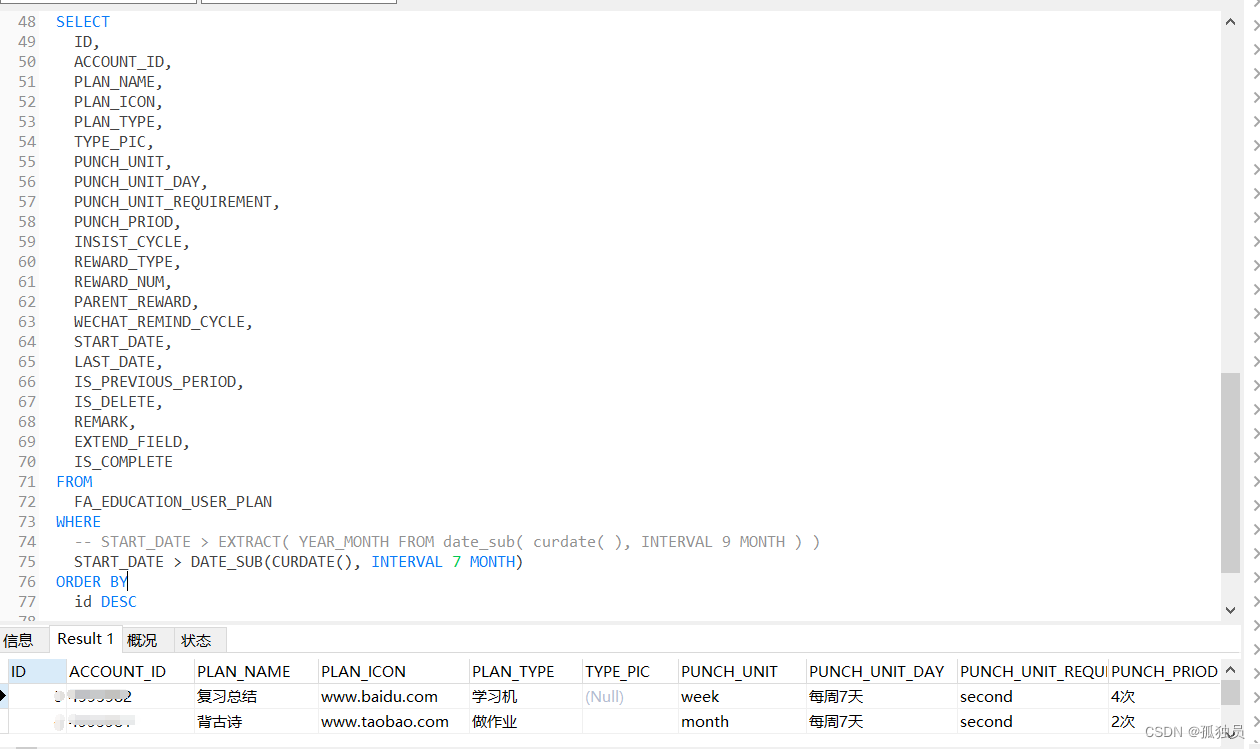Click WECHAT_REMIND_CYCLE in the editor
This screenshot has width=1260, height=749.
pos(159,321)
